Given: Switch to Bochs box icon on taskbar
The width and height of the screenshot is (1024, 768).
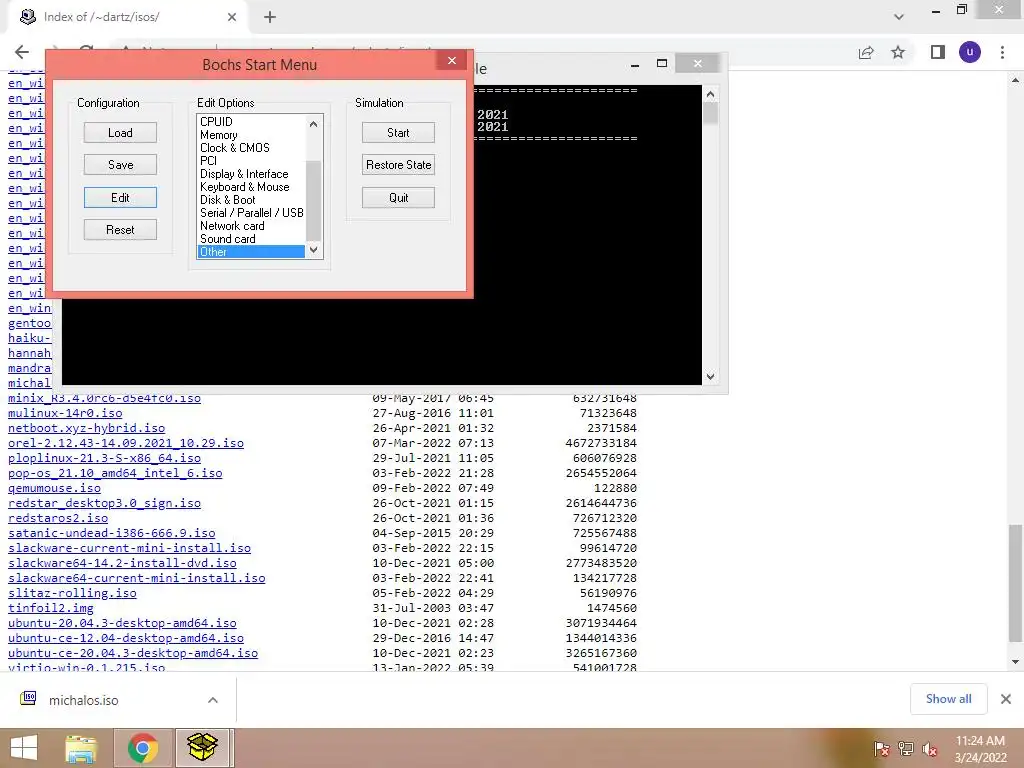Looking at the screenshot, I should click(x=202, y=748).
